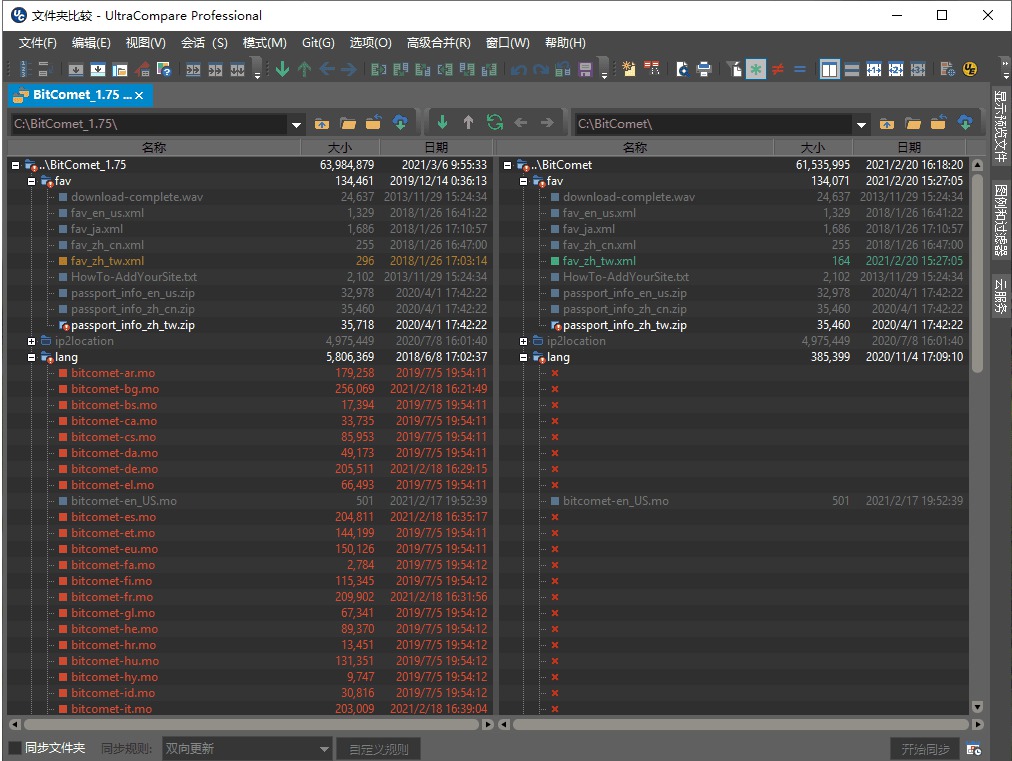Enable the 同步文件夹 checkbox
The width and height of the screenshot is (1012, 761).
click(14, 748)
